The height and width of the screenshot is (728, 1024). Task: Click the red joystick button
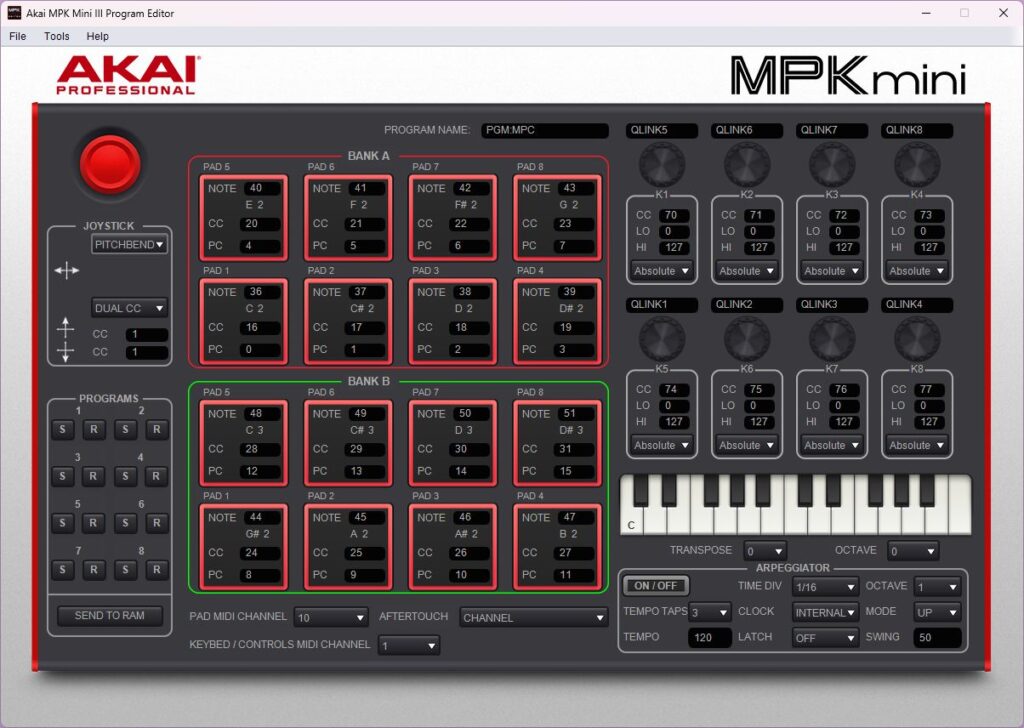(x=109, y=163)
